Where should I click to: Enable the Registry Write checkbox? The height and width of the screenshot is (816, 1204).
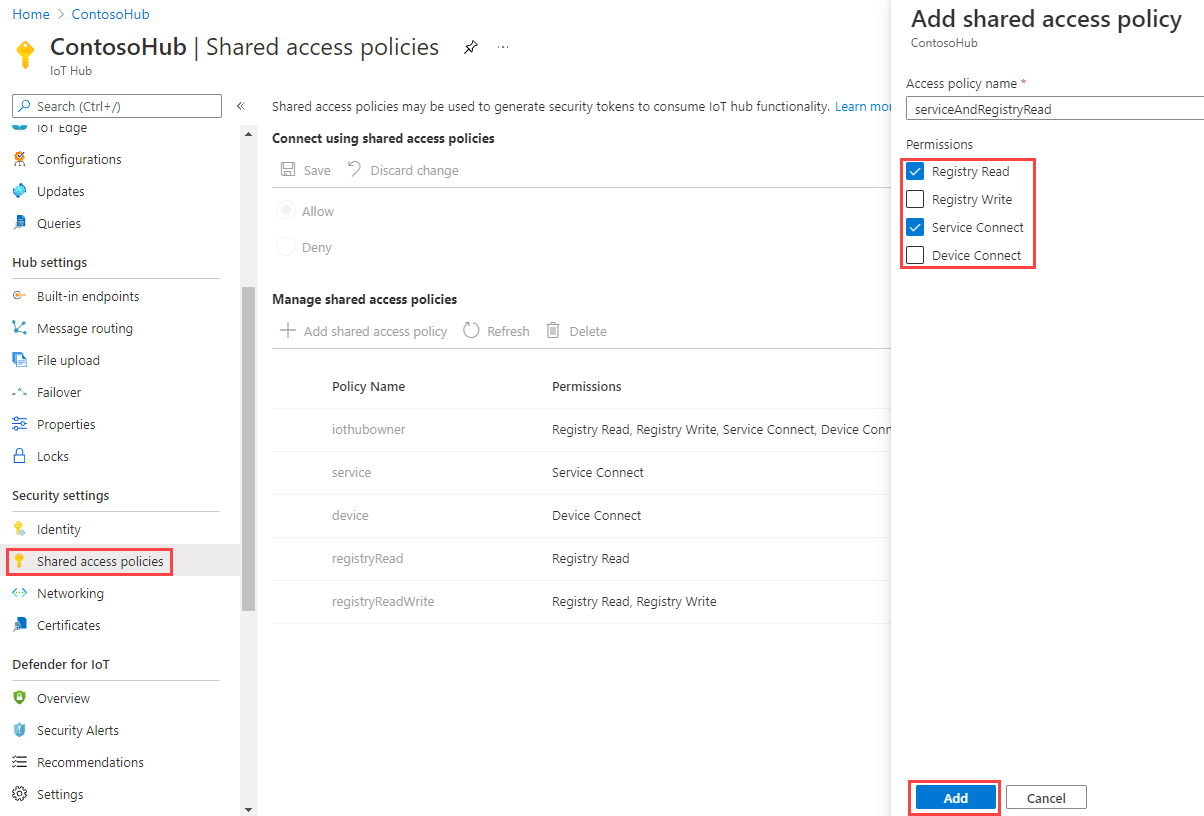(x=915, y=199)
